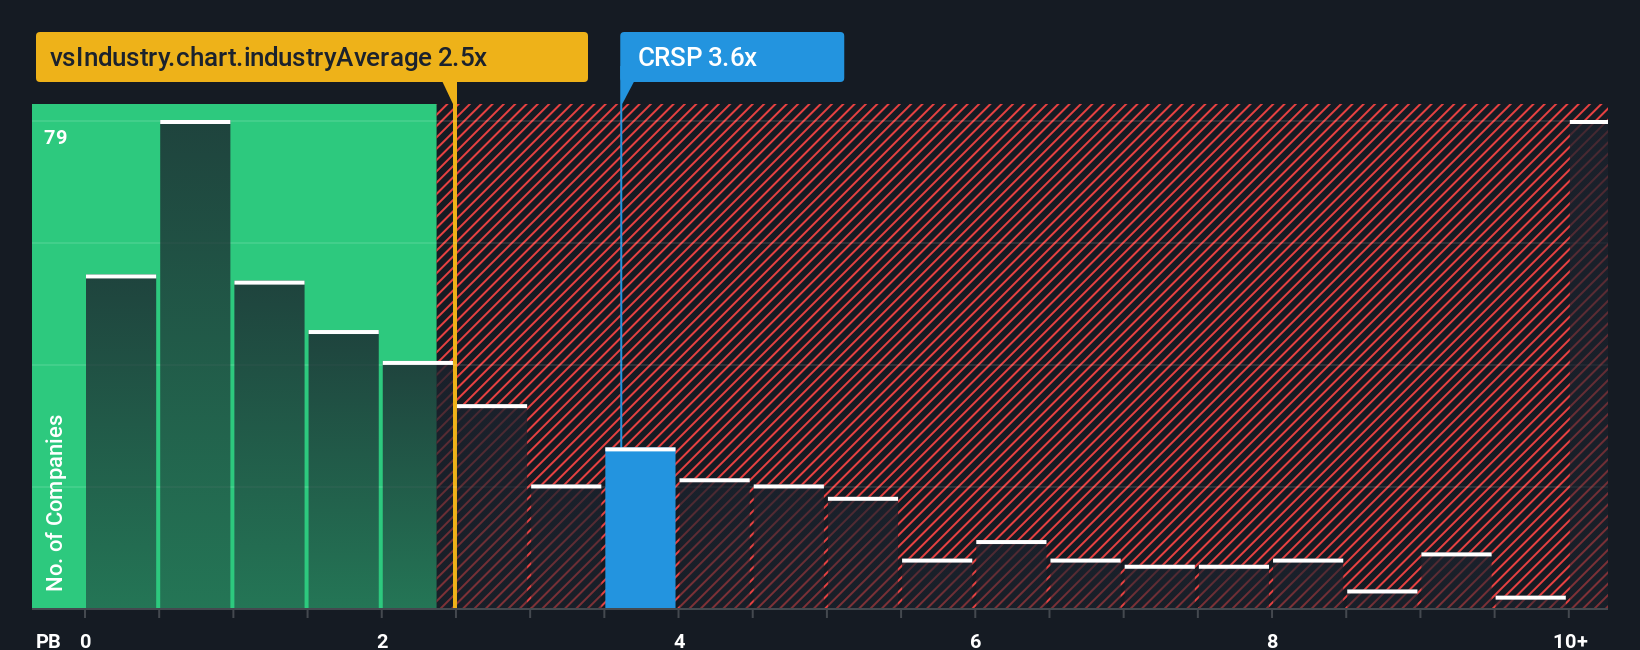Select the tallest bar in the green zone

click(x=195, y=364)
